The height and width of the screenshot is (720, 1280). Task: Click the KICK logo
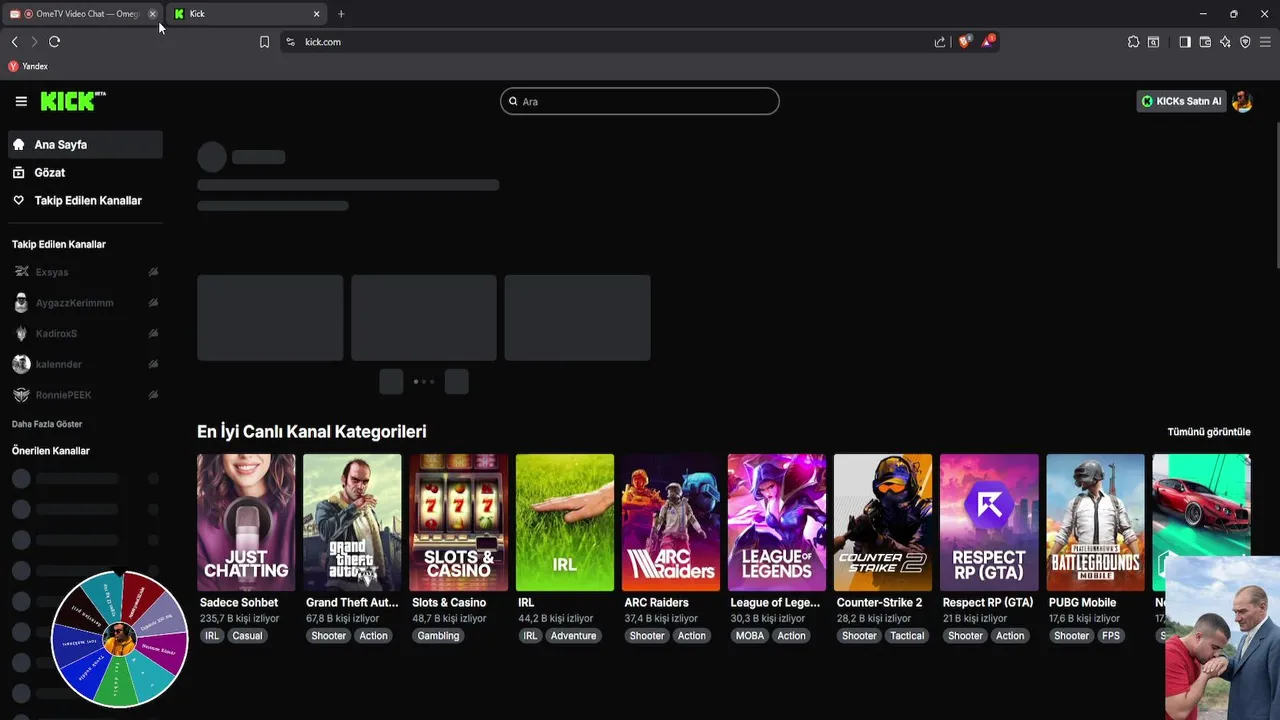(x=73, y=101)
